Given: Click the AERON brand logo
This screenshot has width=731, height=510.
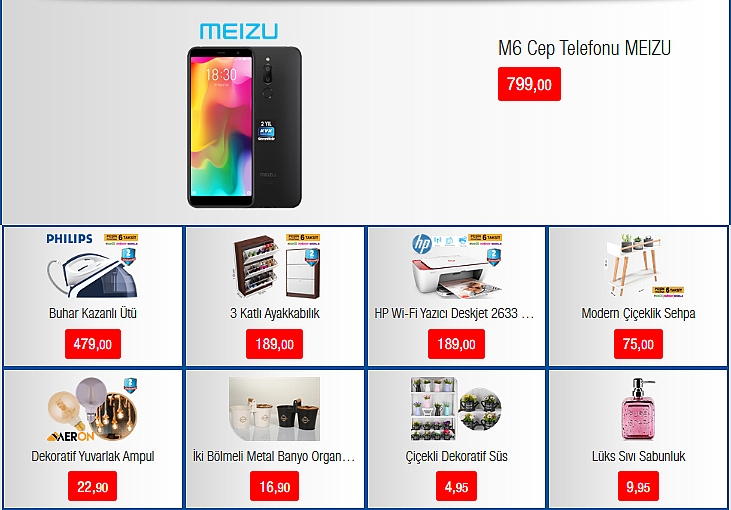Looking at the screenshot, I should (70, 436).
